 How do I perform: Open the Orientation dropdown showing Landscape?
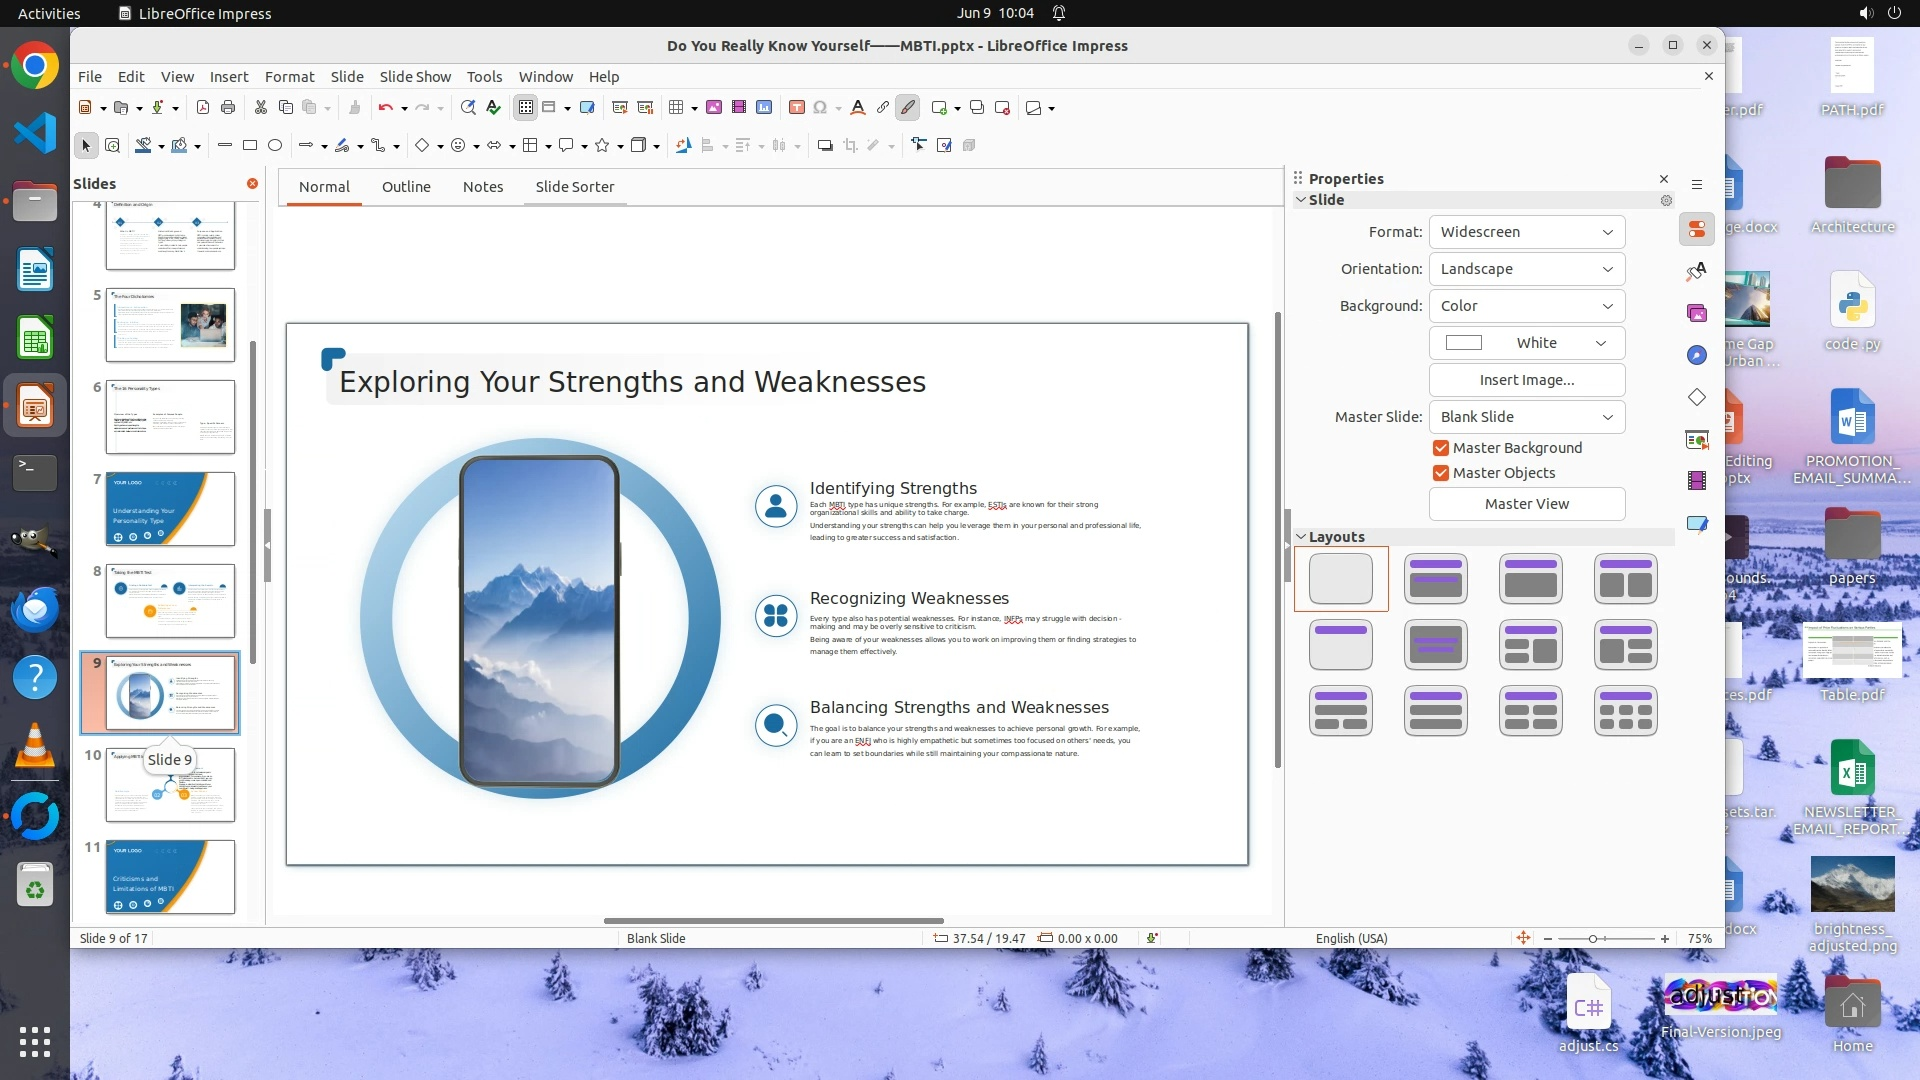click(1526, 269)
